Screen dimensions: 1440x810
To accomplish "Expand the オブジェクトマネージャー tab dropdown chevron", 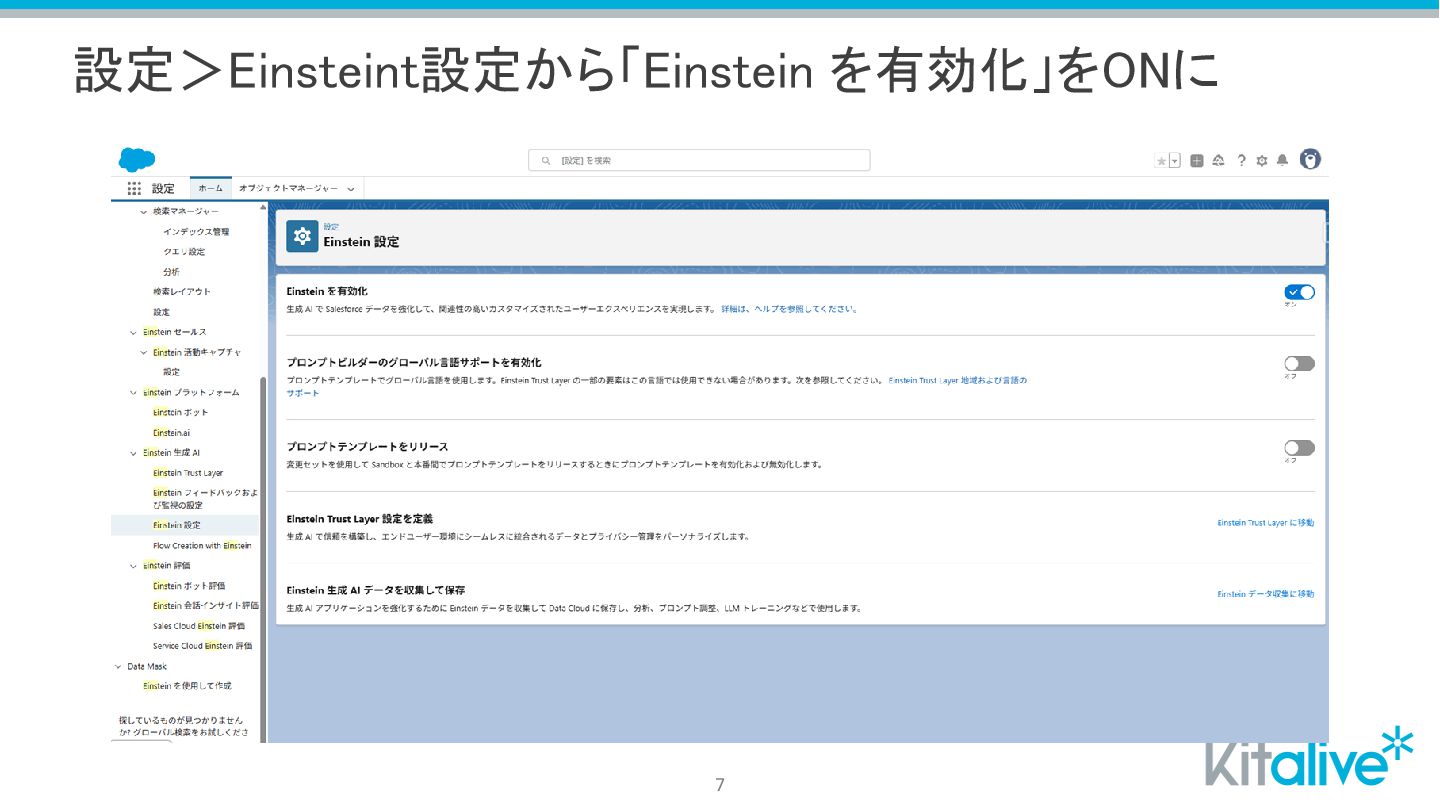I will (x=350, y=189).
